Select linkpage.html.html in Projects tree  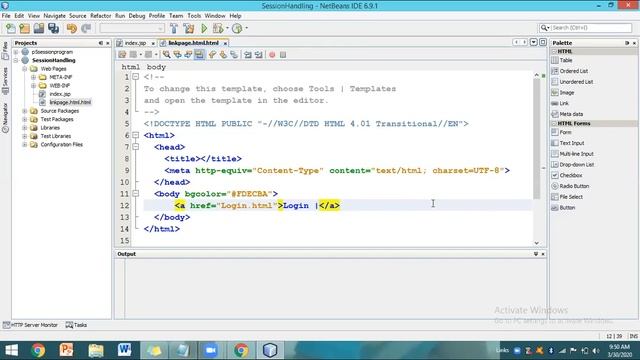70,102
